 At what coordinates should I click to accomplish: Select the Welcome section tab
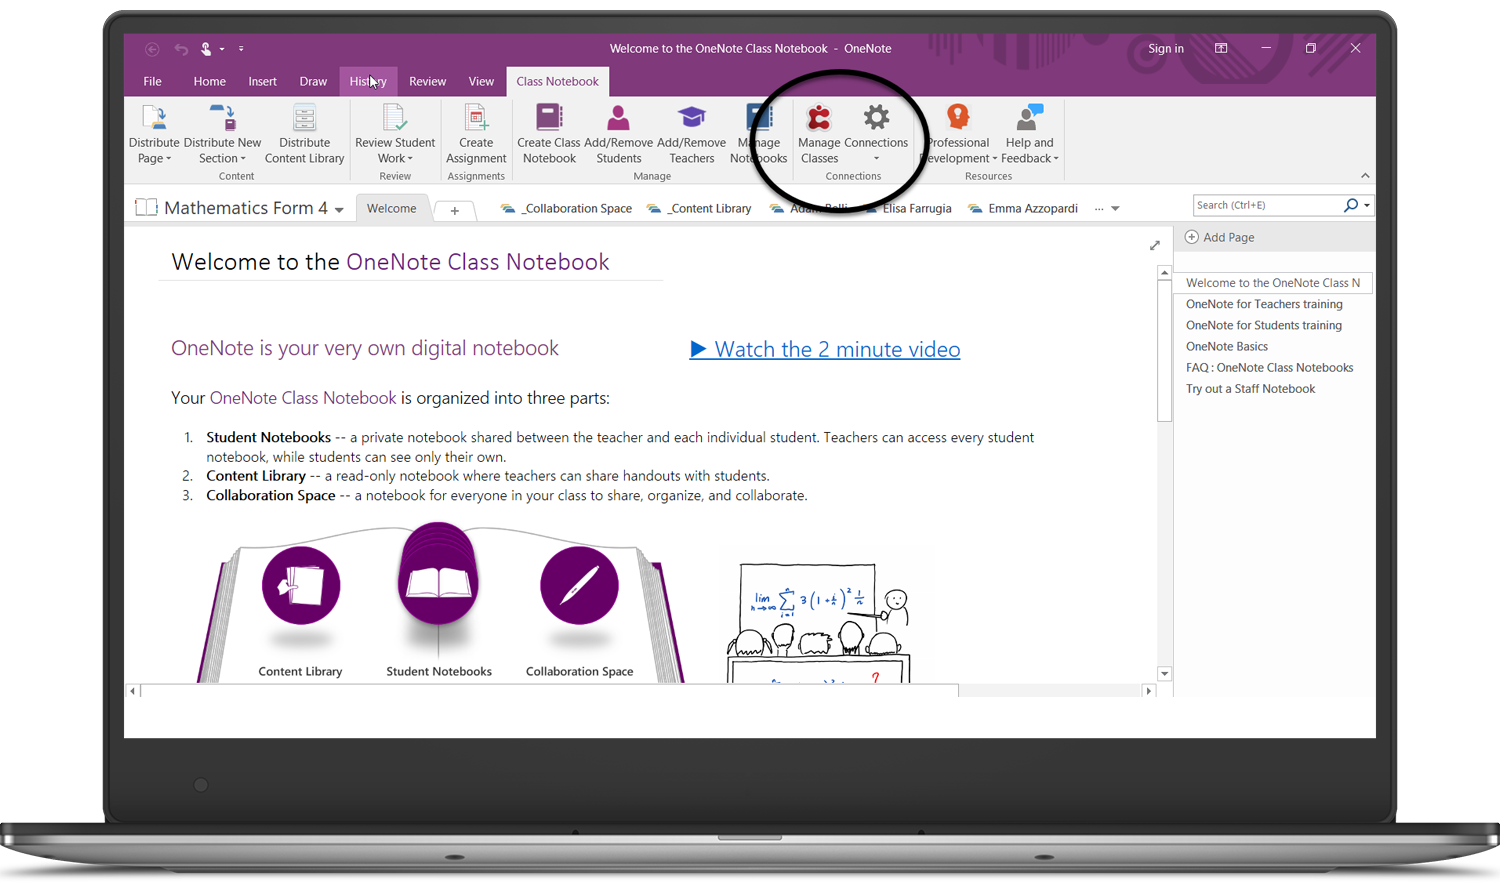[391, 208]
